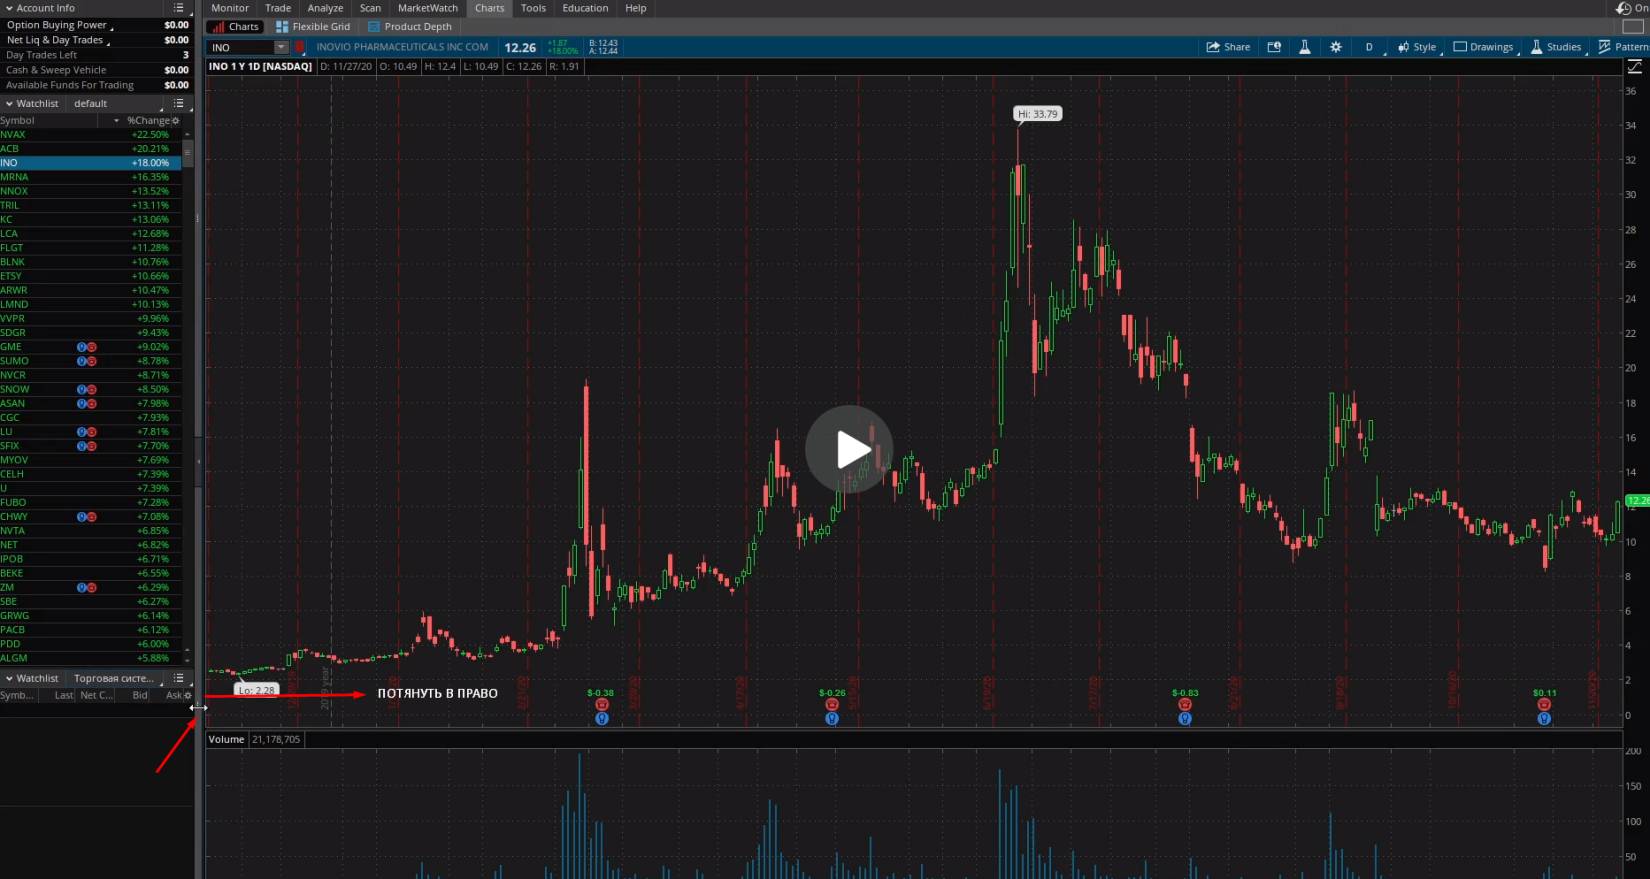
Task: Click the red symbol link color box
Action: (x=299, y=47)
